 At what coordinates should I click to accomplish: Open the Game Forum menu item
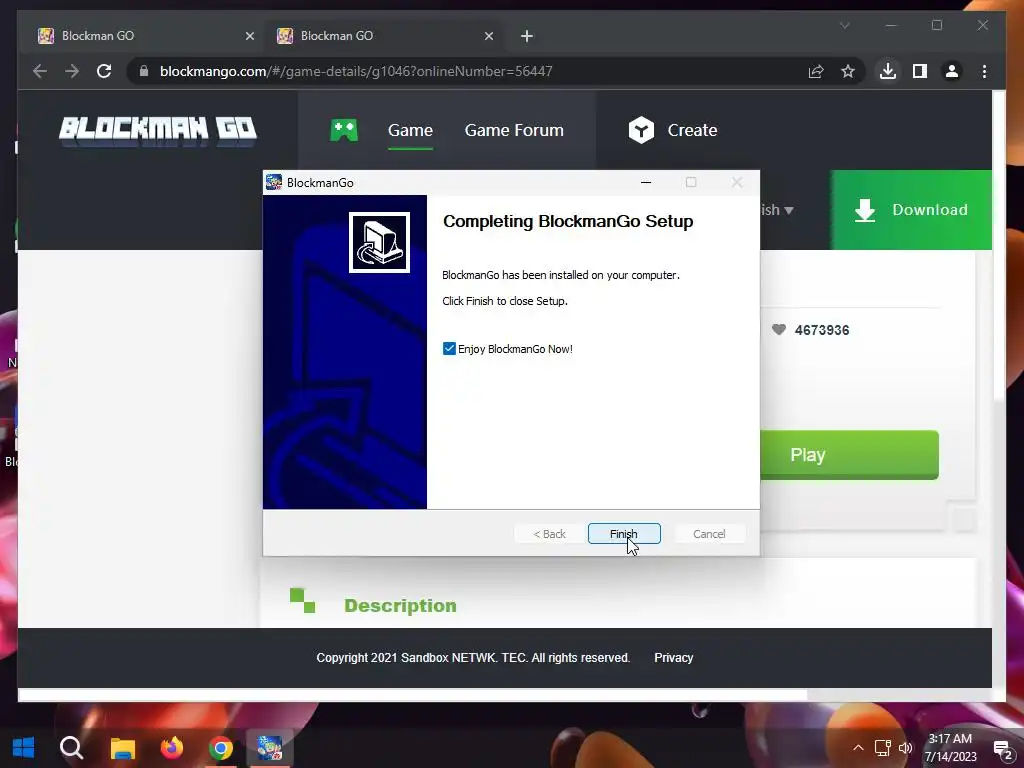(x=514, y=130)
